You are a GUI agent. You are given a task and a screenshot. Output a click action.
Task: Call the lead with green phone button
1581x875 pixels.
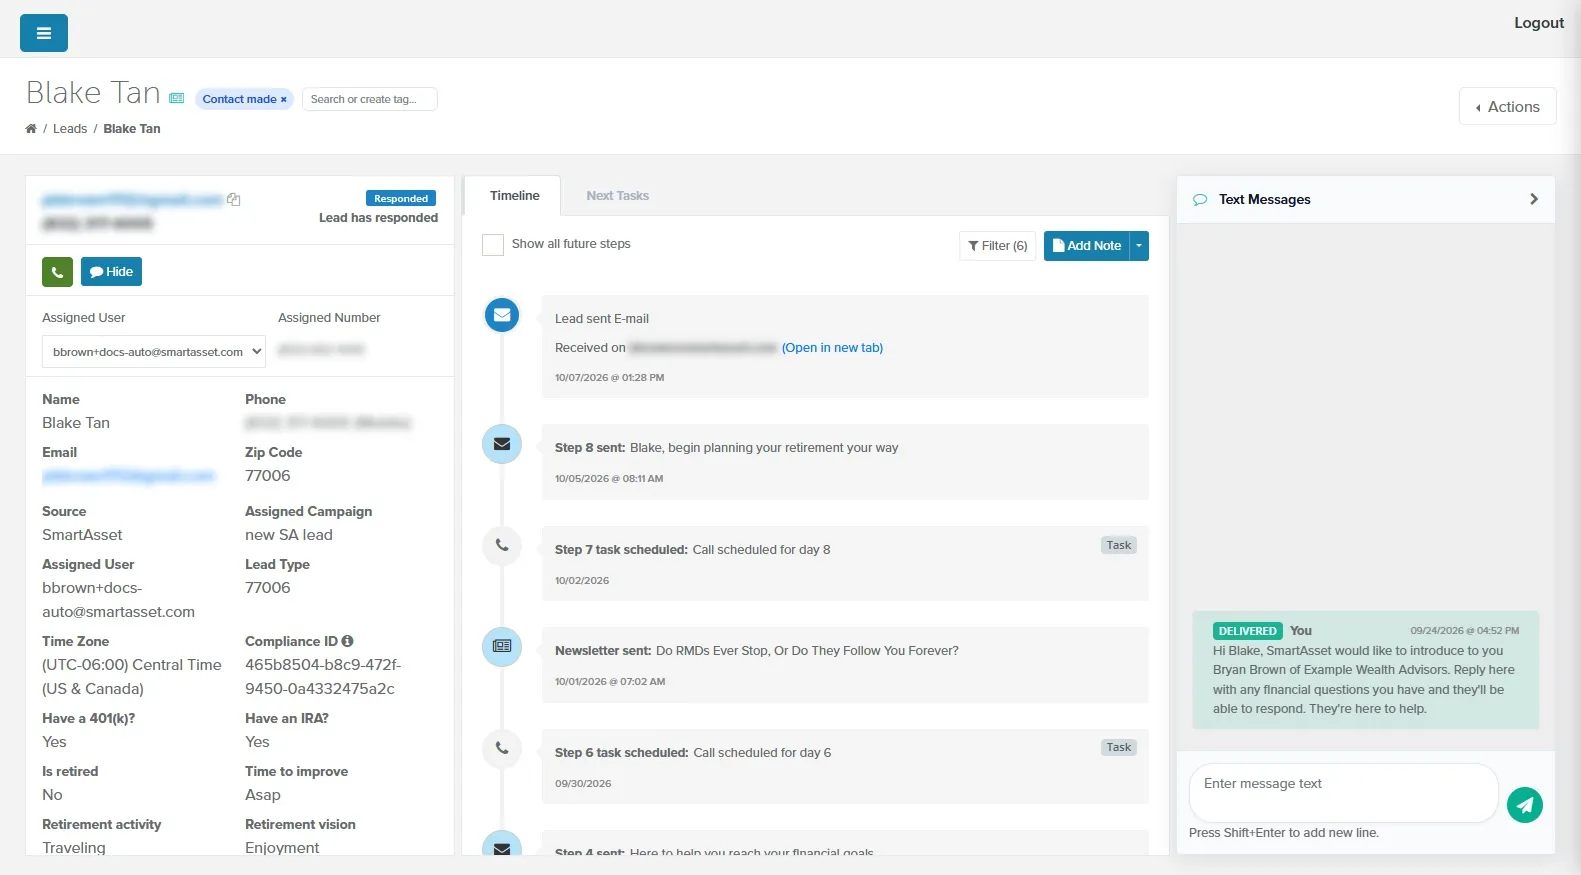pyautogui.click(x=57, y=272)
